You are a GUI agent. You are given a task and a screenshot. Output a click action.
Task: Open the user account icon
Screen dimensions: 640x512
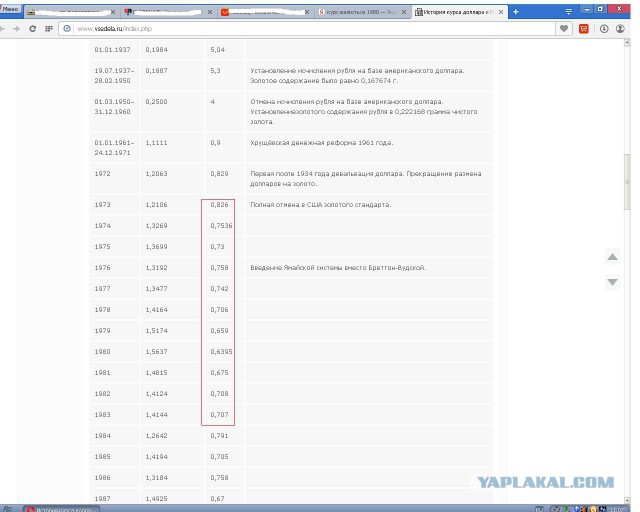point(620,29)
